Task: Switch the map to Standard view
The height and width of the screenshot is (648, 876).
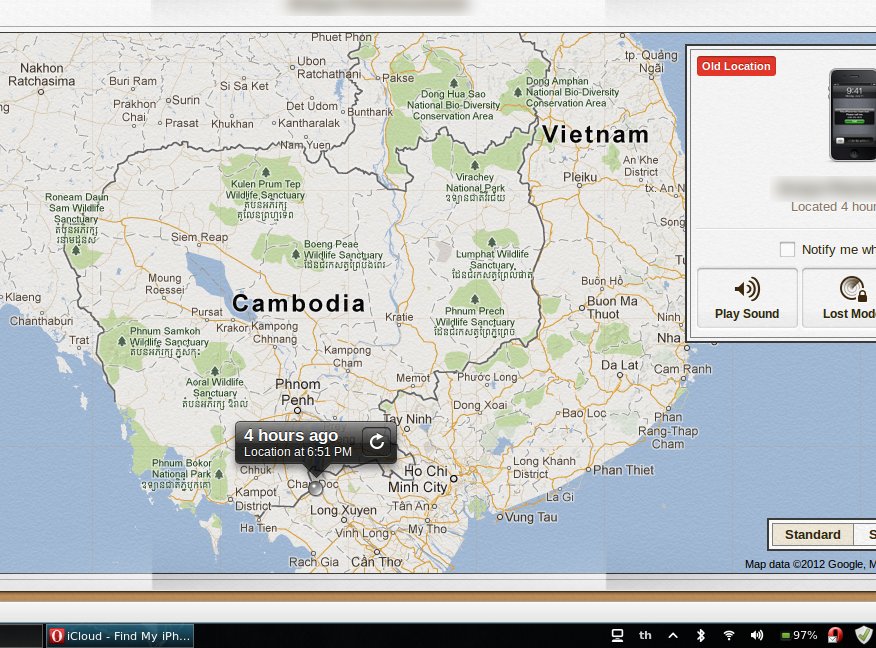Action: (812, 535)
